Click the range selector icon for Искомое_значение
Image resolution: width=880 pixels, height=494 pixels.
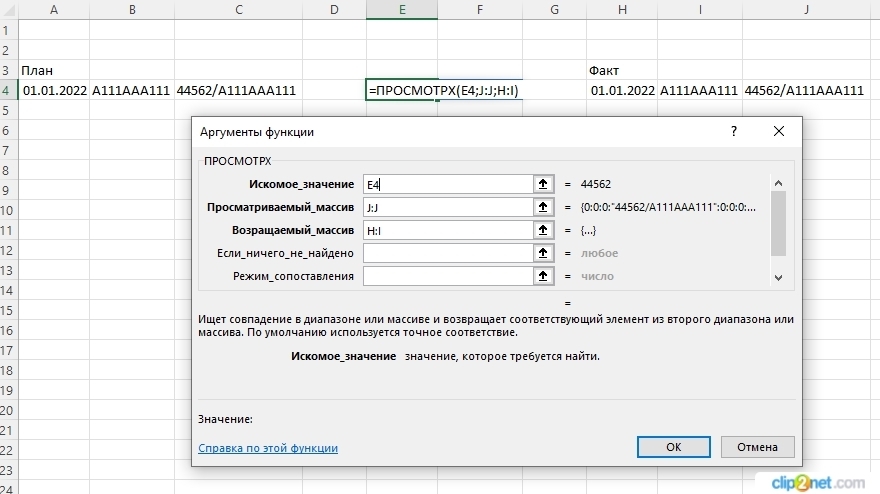(x=544, y=184)
